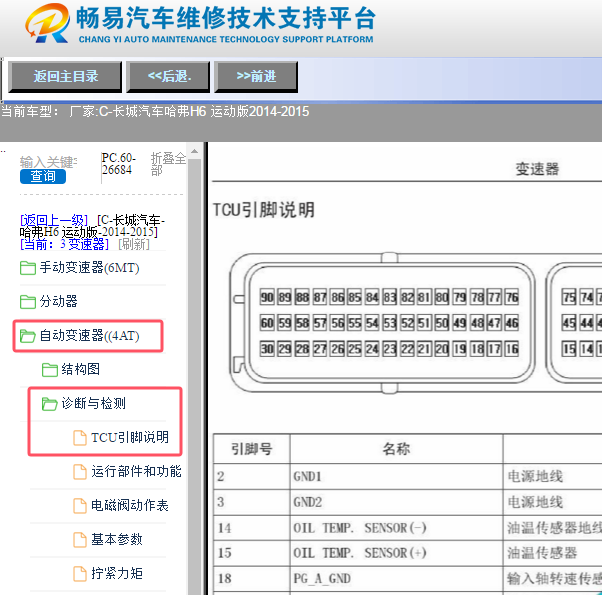Click the 运行部件和功能 document icon
The width and height of the screenshot is (602, 595).
click(x=80, y=472)
